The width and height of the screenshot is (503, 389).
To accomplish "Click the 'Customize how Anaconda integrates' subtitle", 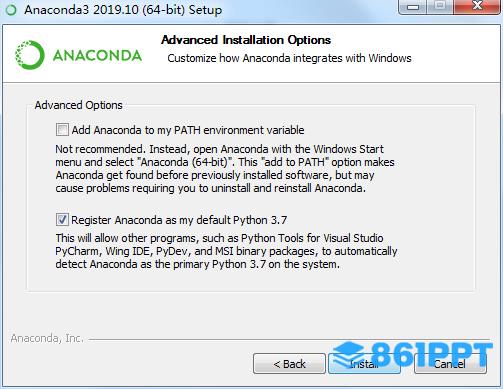I will click(x=289, y=58).
